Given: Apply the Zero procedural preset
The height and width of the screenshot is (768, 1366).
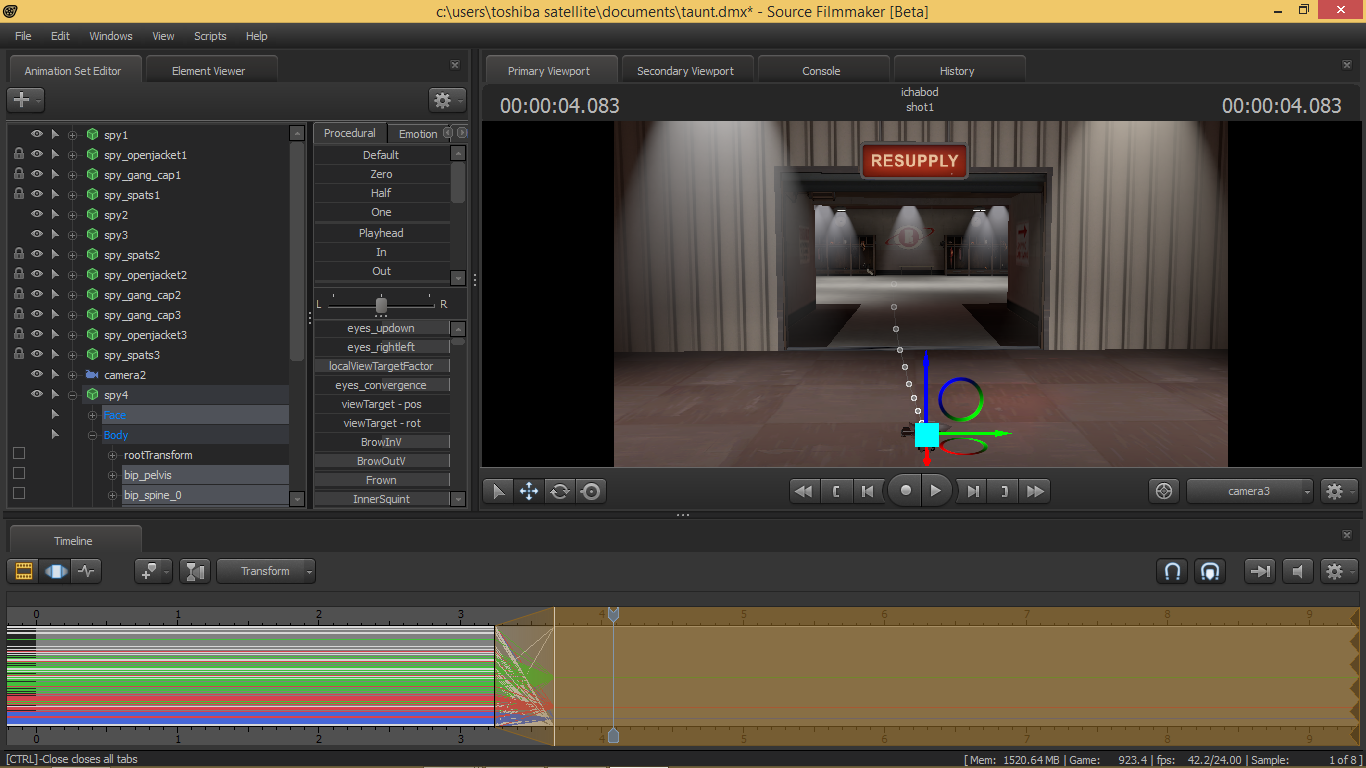Looking at the screenshot, I should tap(381, 174).
